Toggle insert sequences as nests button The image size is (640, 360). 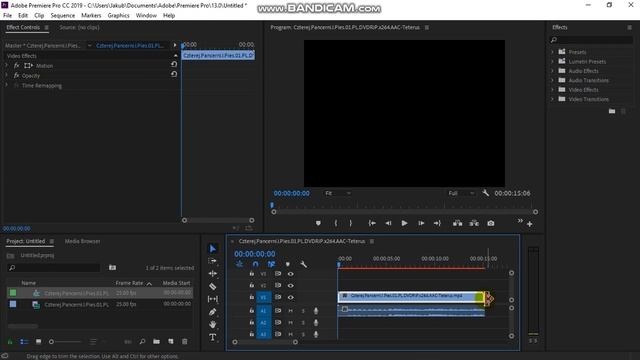[x=240, y=264]
